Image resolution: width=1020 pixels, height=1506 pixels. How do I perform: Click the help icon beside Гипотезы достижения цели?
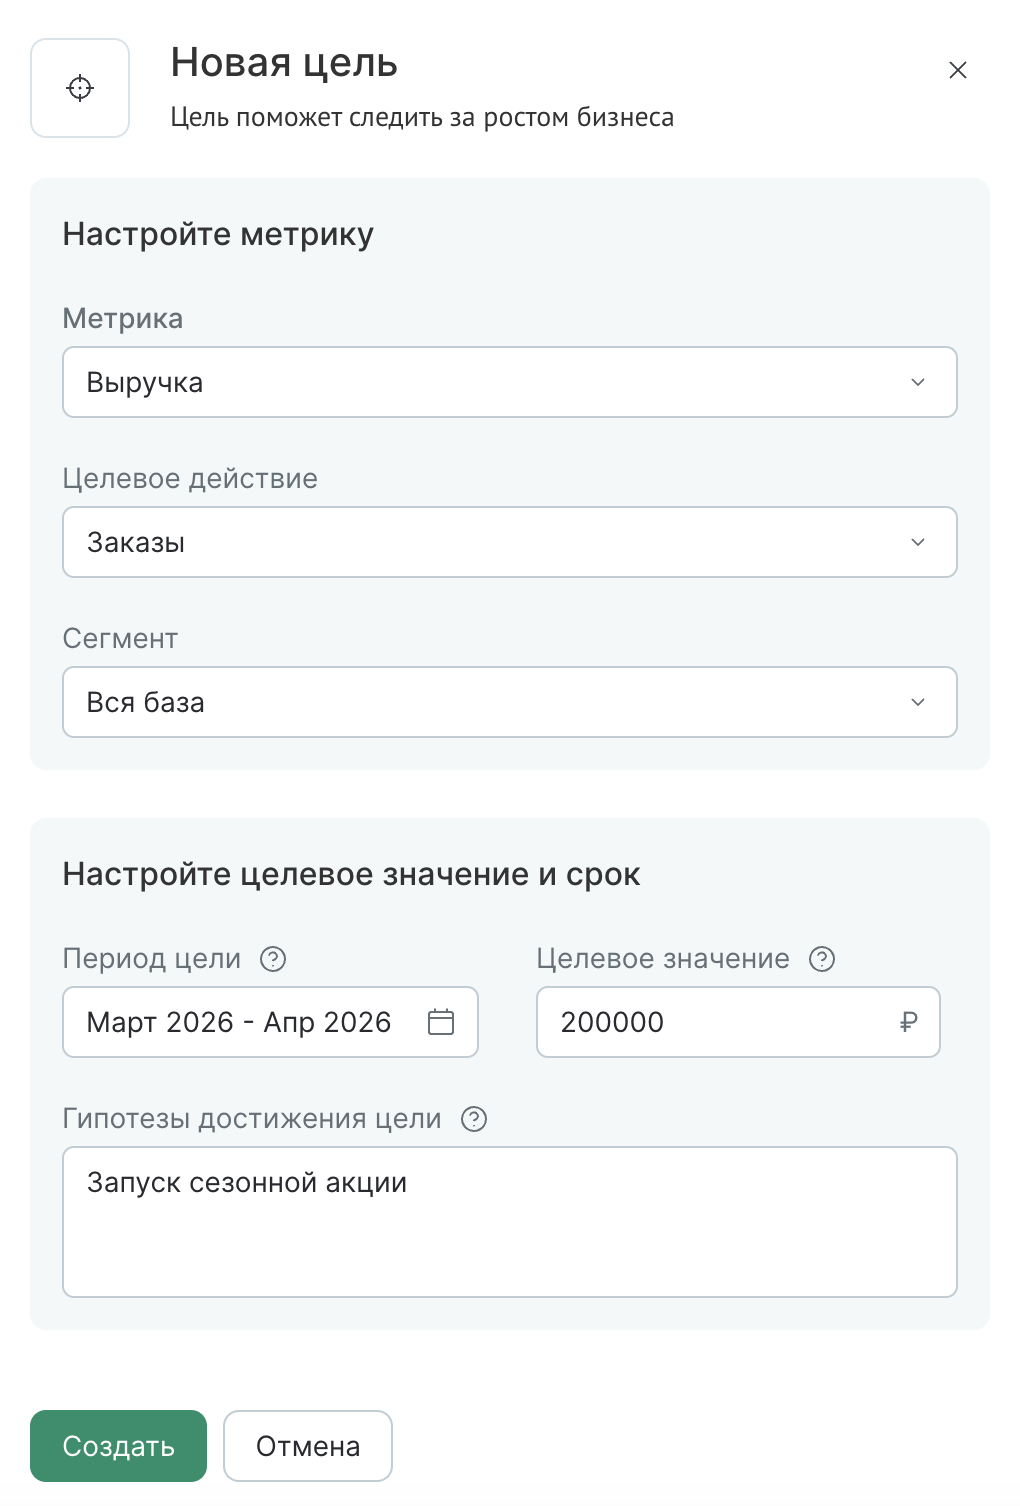tap(474, 1119)
